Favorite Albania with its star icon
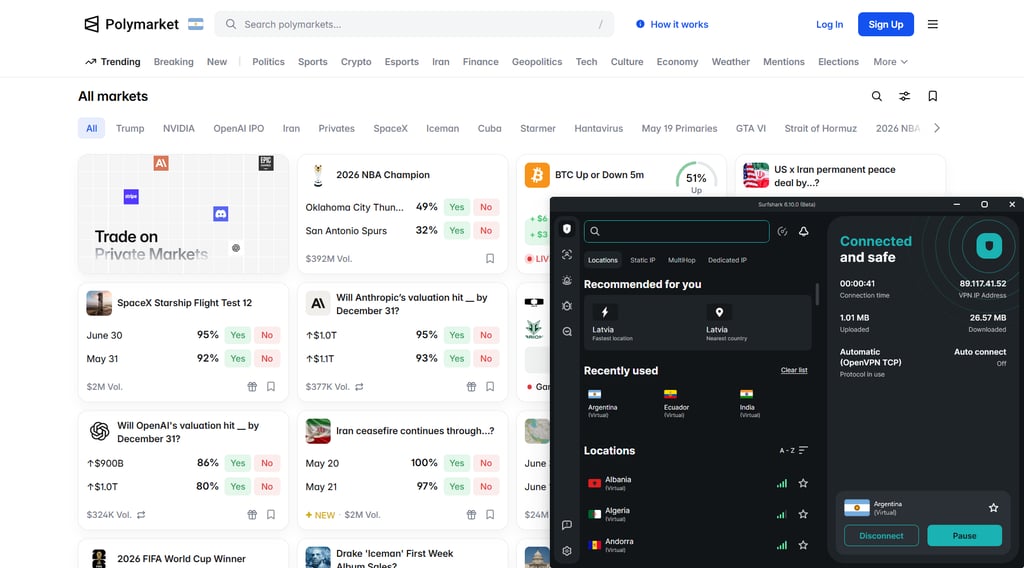Viewport: 1024px width, 568px height. coord(803,483)
